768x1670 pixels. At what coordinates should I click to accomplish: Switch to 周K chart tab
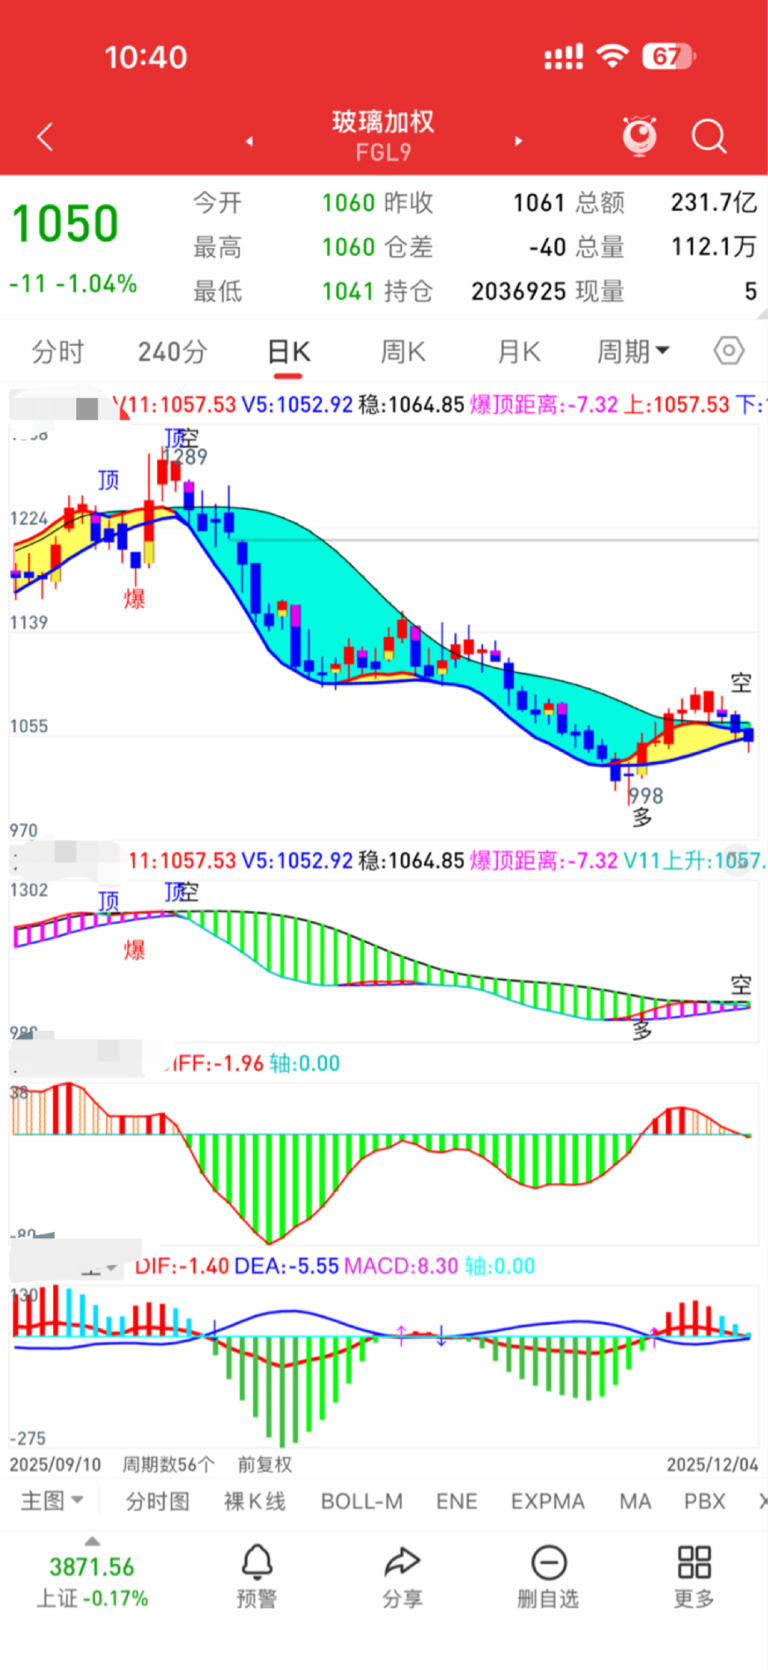point(403,351)
